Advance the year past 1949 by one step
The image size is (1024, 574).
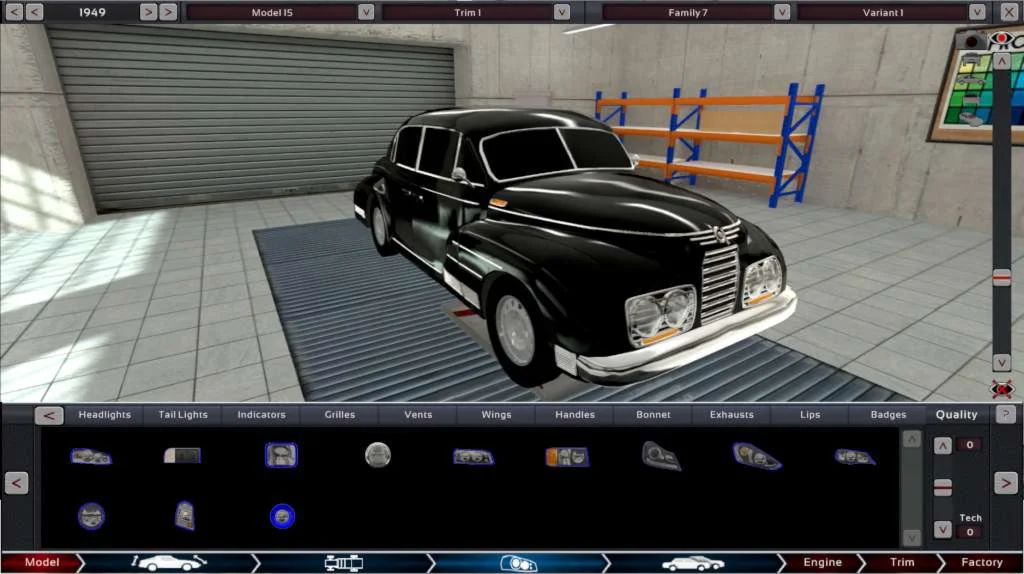[x=148, y=12]
